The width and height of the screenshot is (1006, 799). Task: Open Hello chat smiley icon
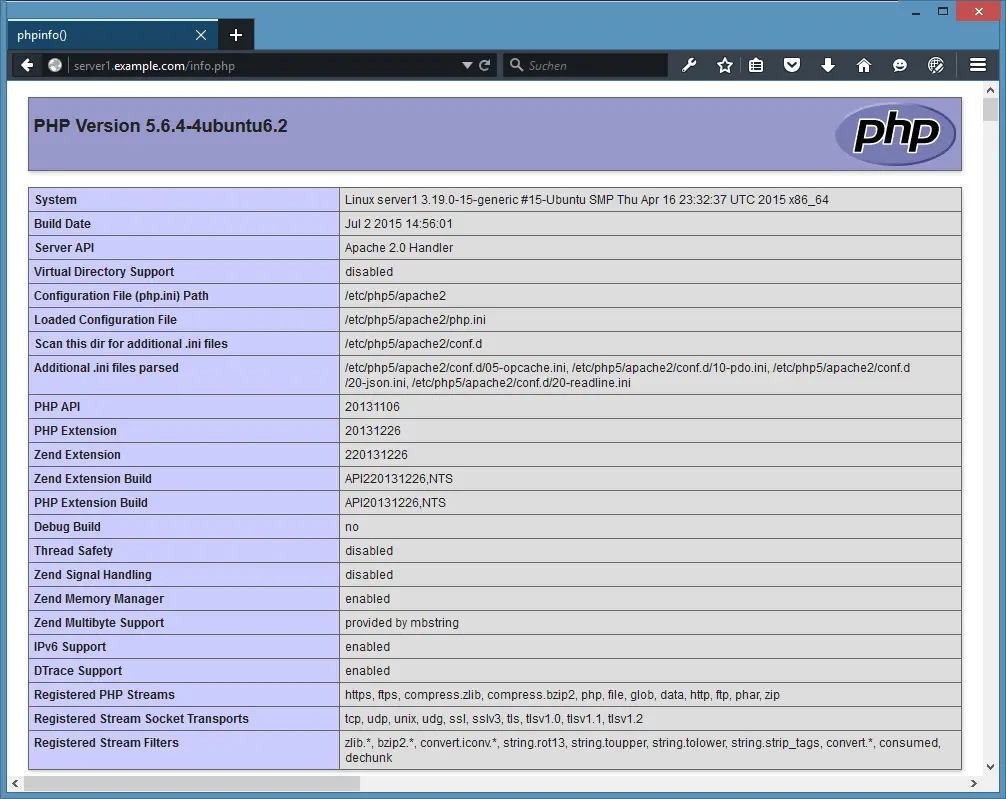[899, 65]
